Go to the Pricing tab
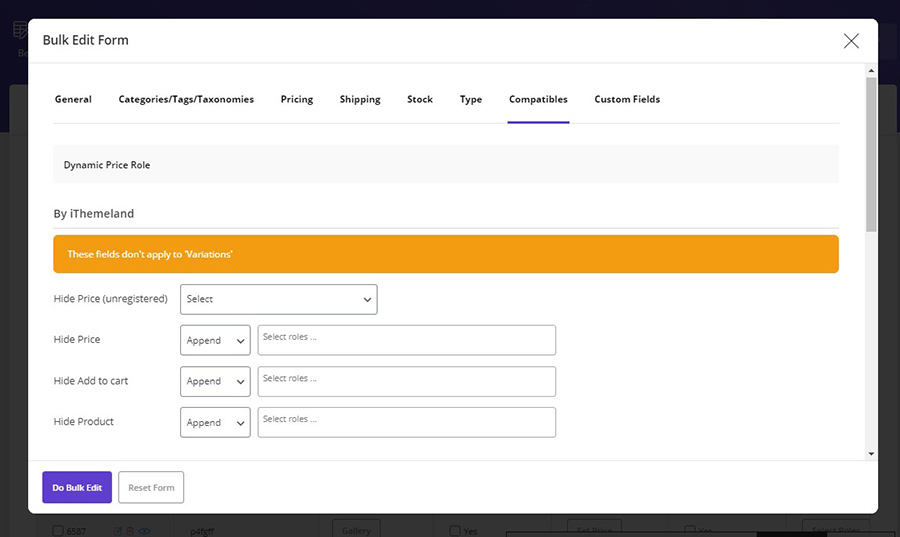 click(297, 99)
